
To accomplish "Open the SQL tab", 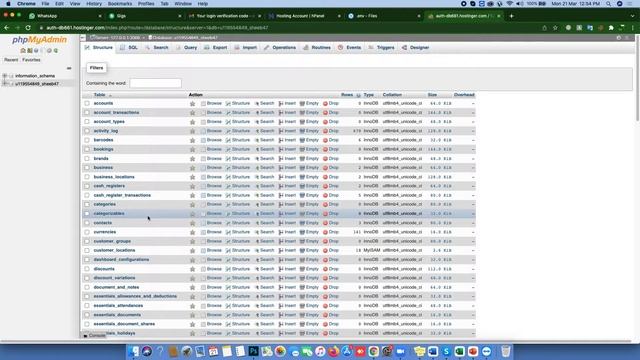I will [129, 48].
